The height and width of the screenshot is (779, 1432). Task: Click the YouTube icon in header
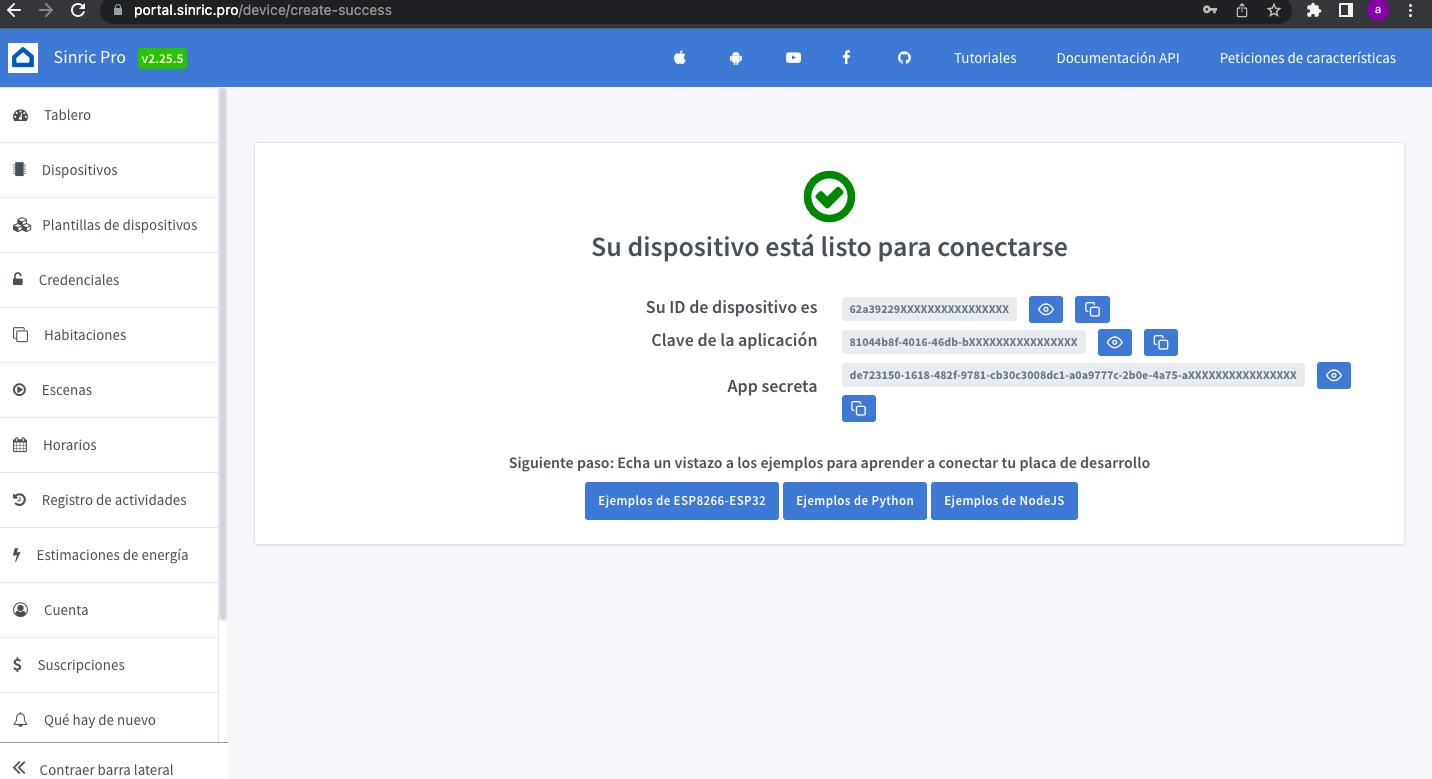793,58
